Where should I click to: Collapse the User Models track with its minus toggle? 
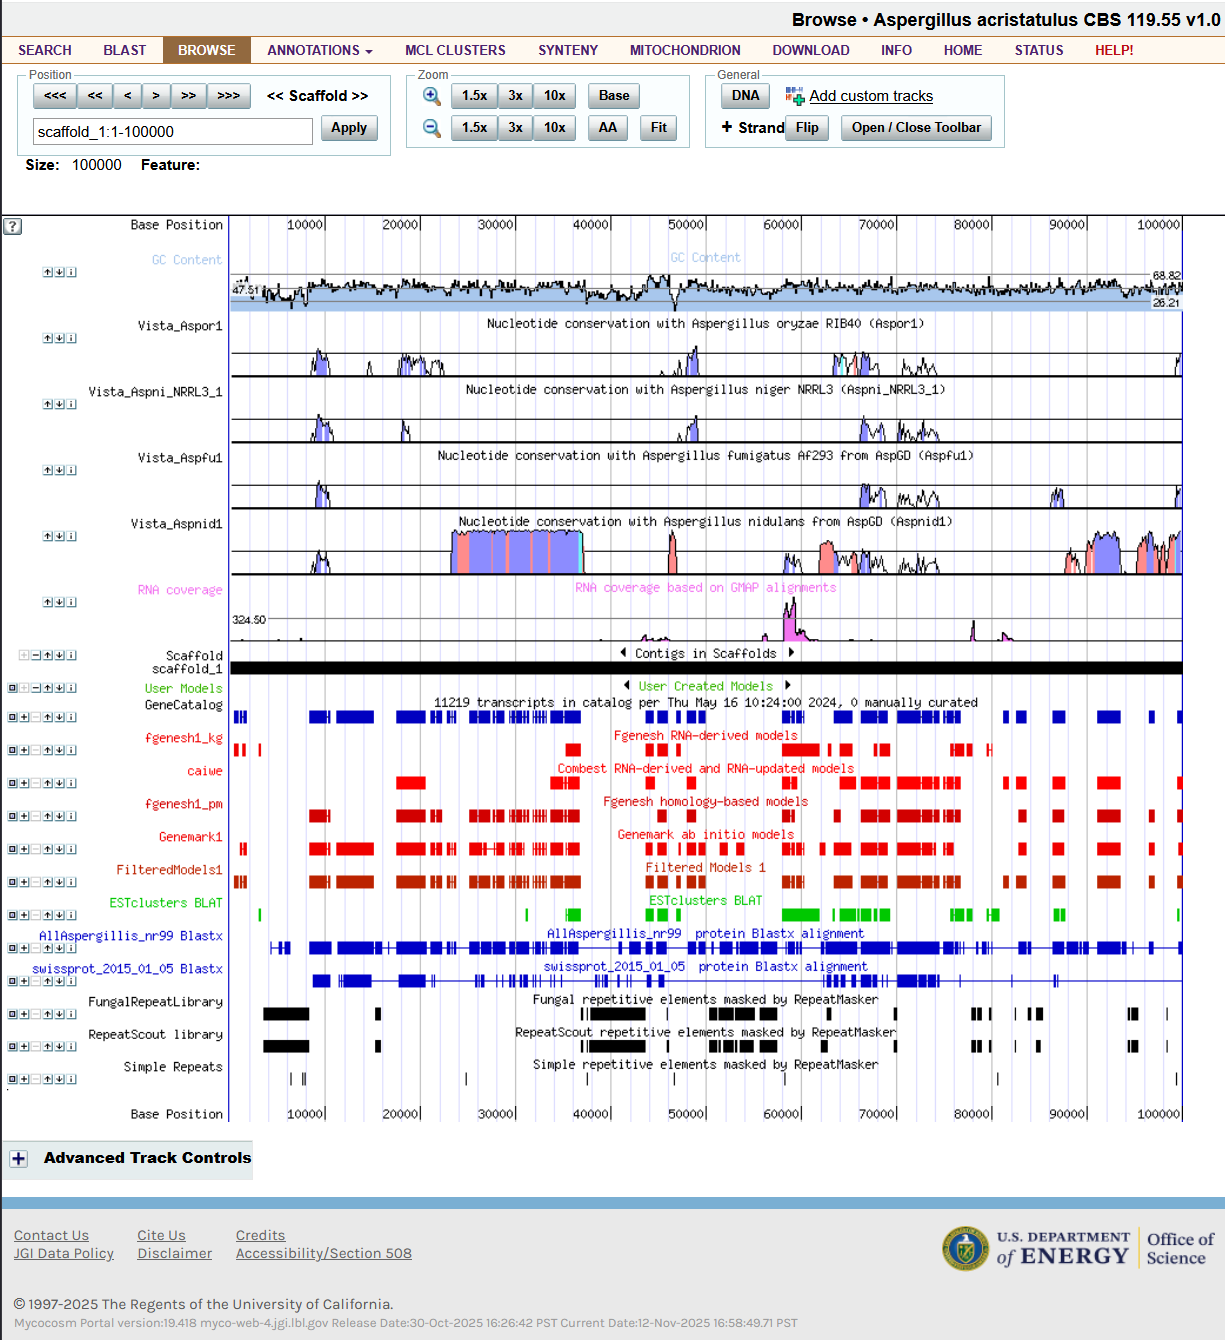[x=35, y=687]
